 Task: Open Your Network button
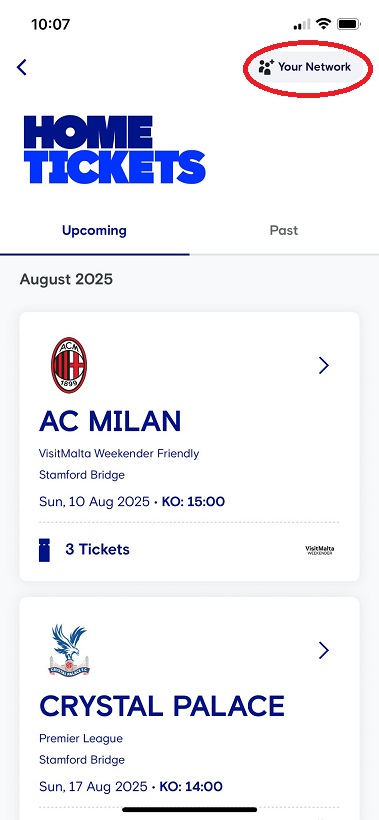coord(306,67)
